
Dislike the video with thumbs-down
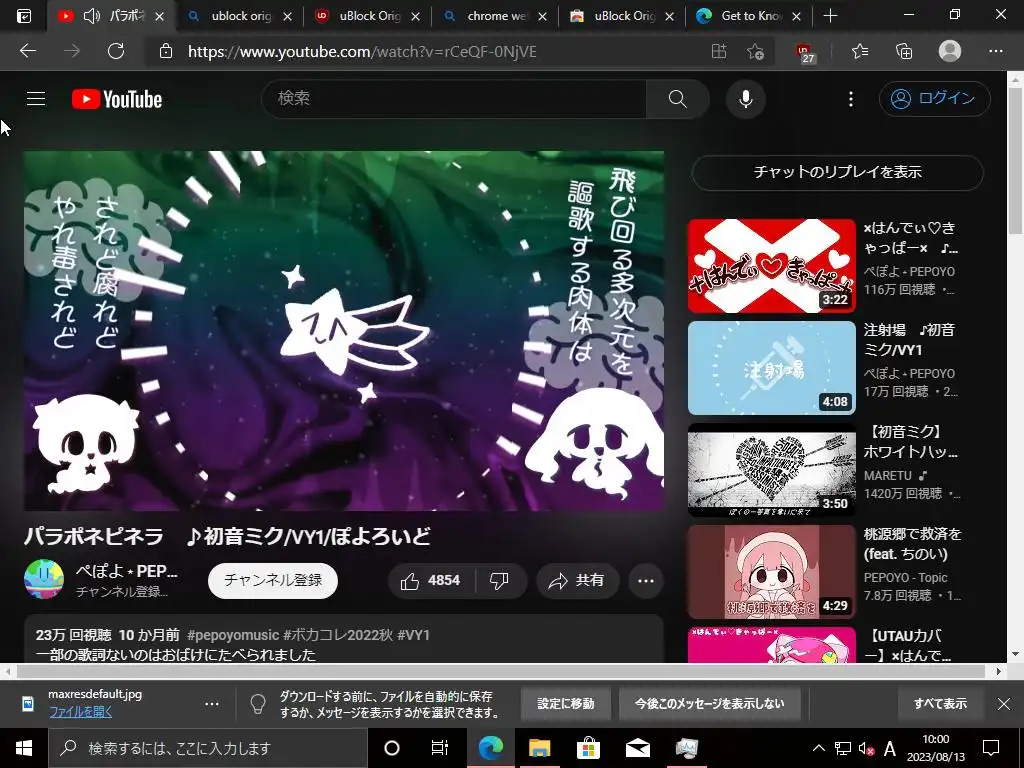click(x=500, y=581)
